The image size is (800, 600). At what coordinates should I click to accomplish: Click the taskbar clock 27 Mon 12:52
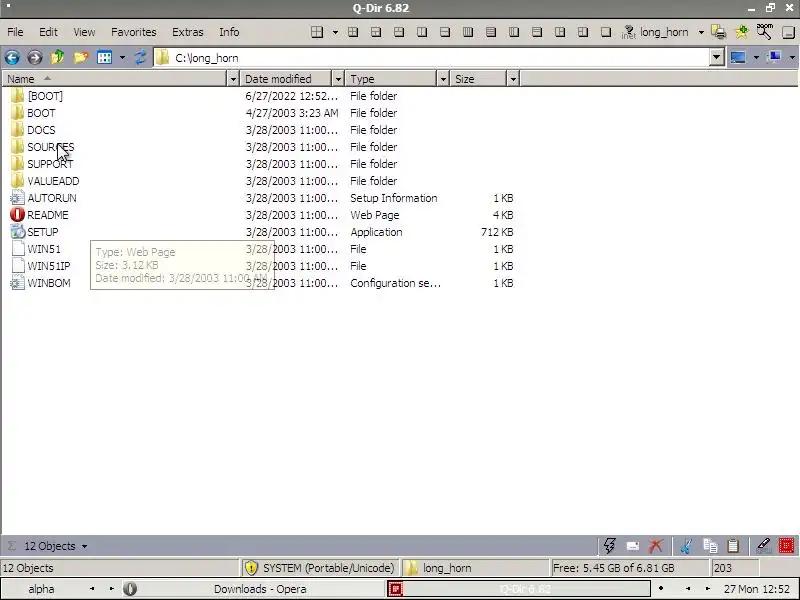pos(757,589)
